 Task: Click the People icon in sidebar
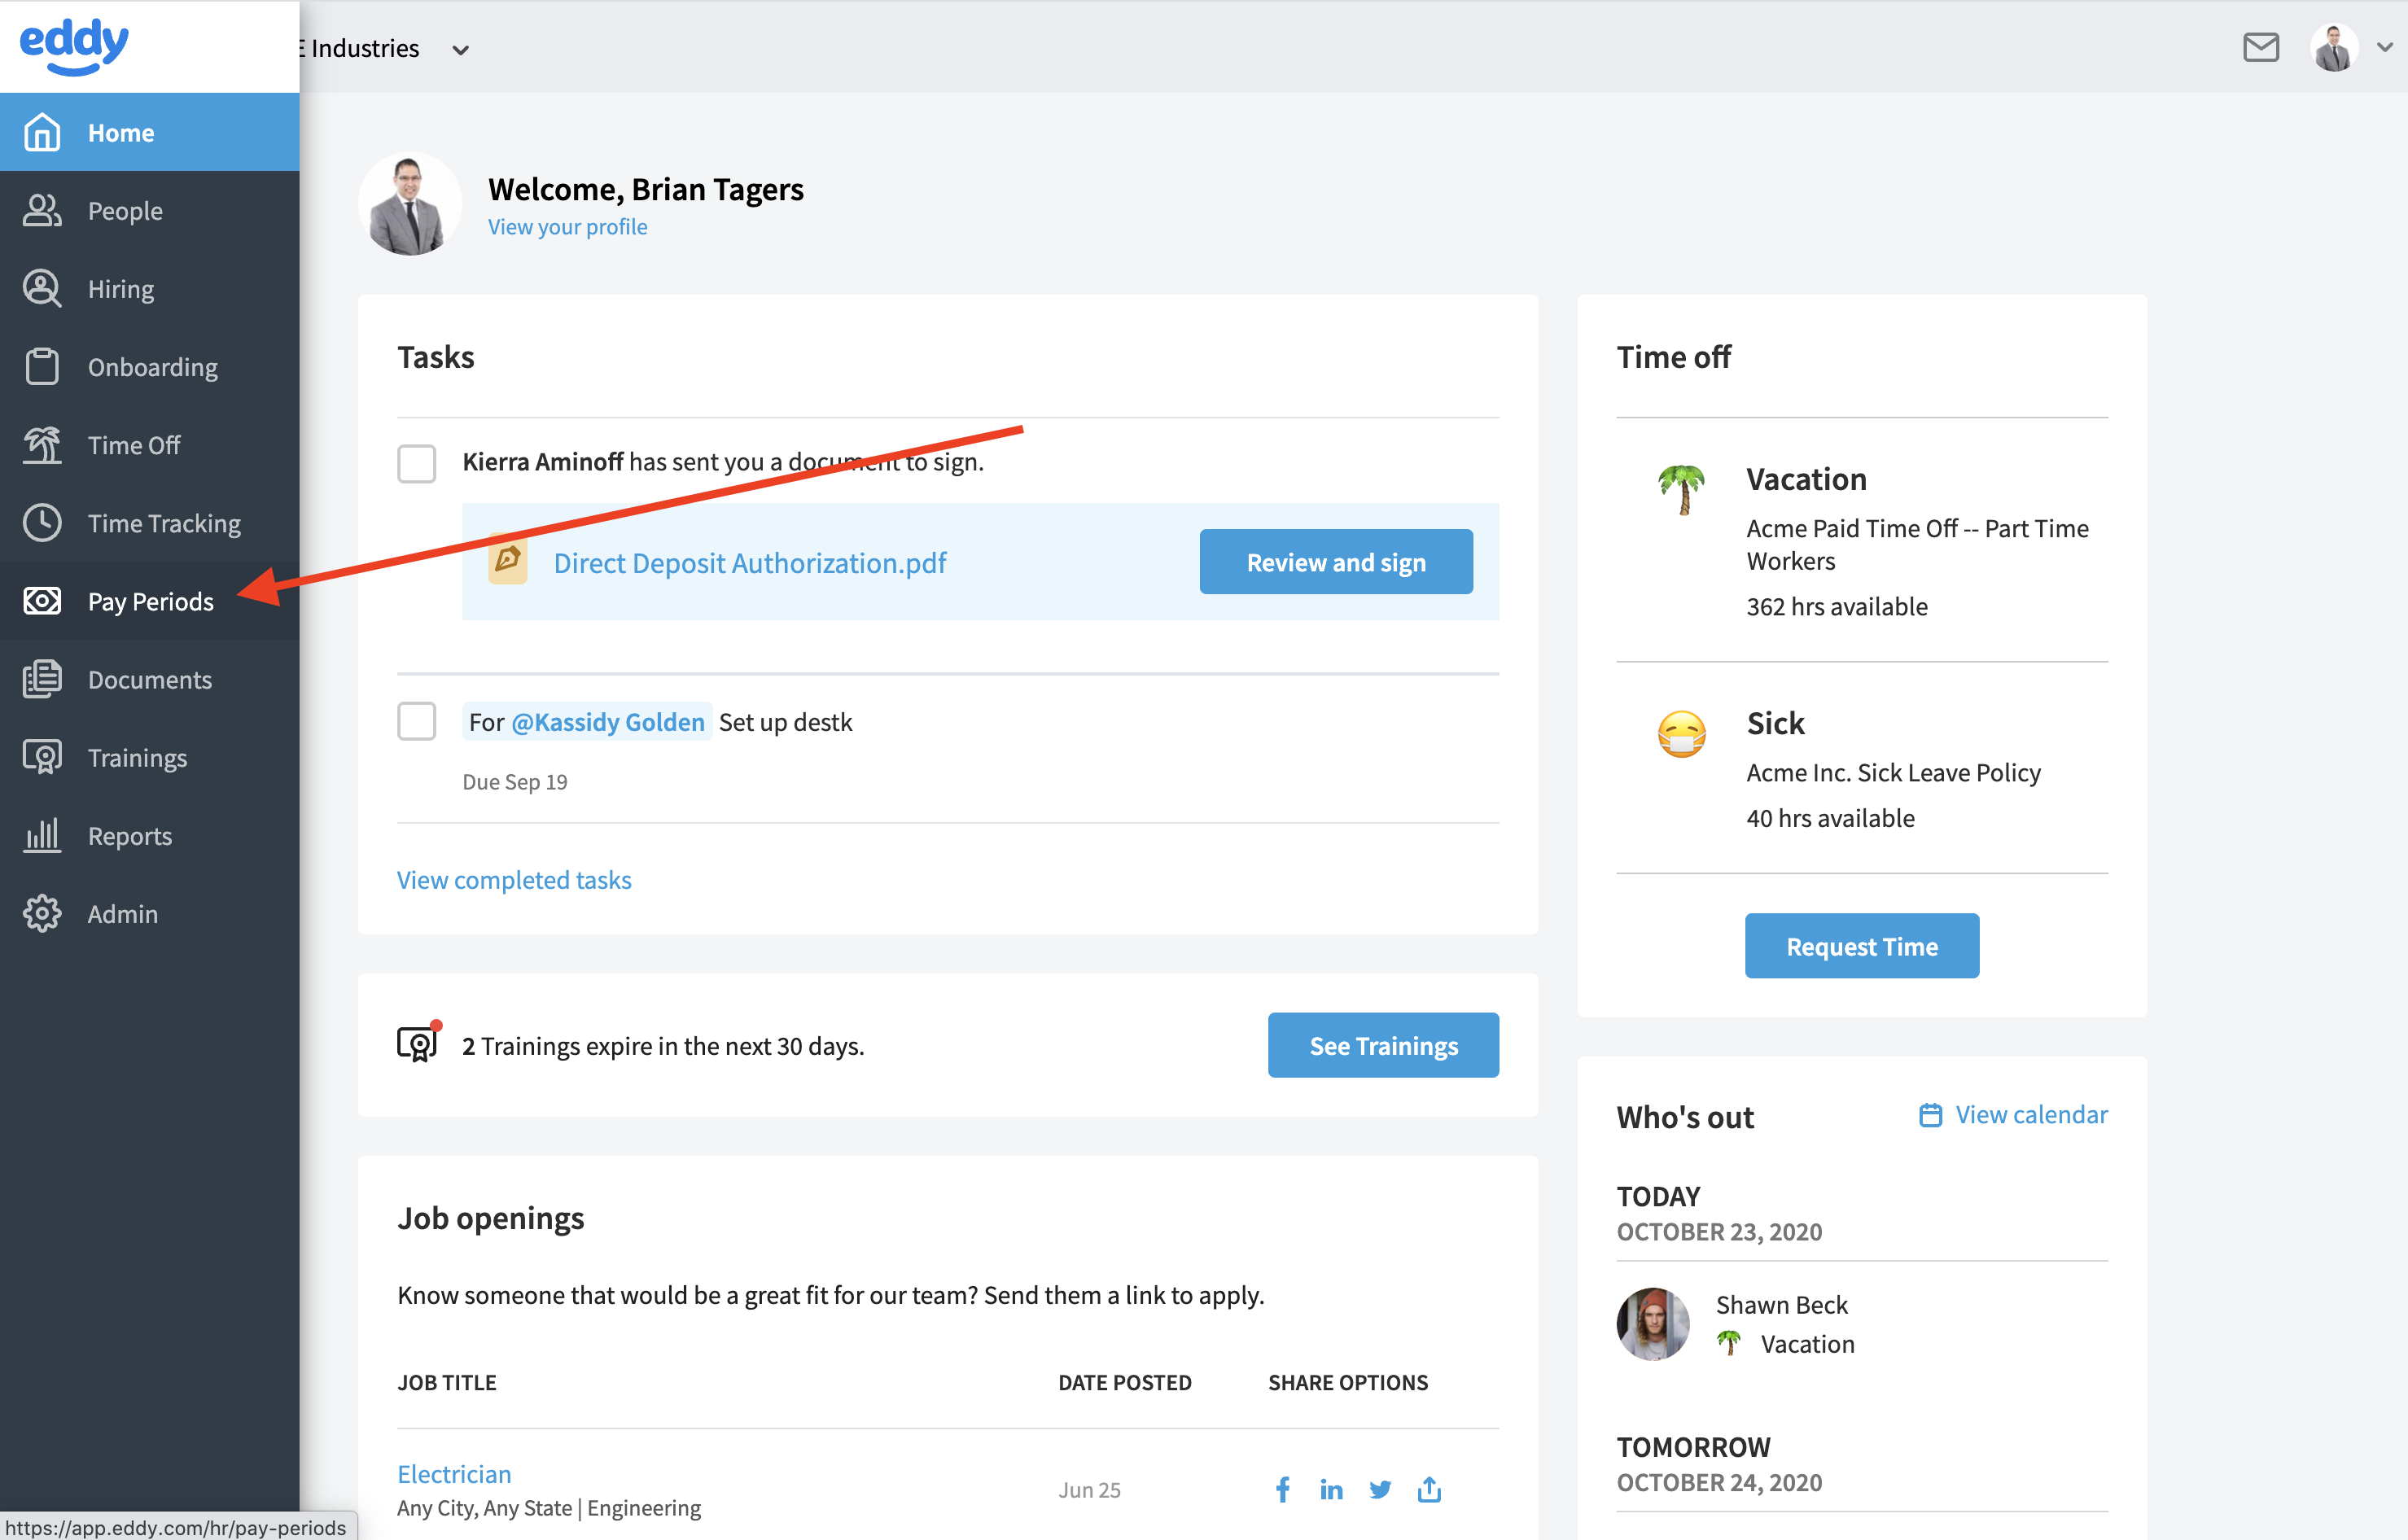[42, 210]
